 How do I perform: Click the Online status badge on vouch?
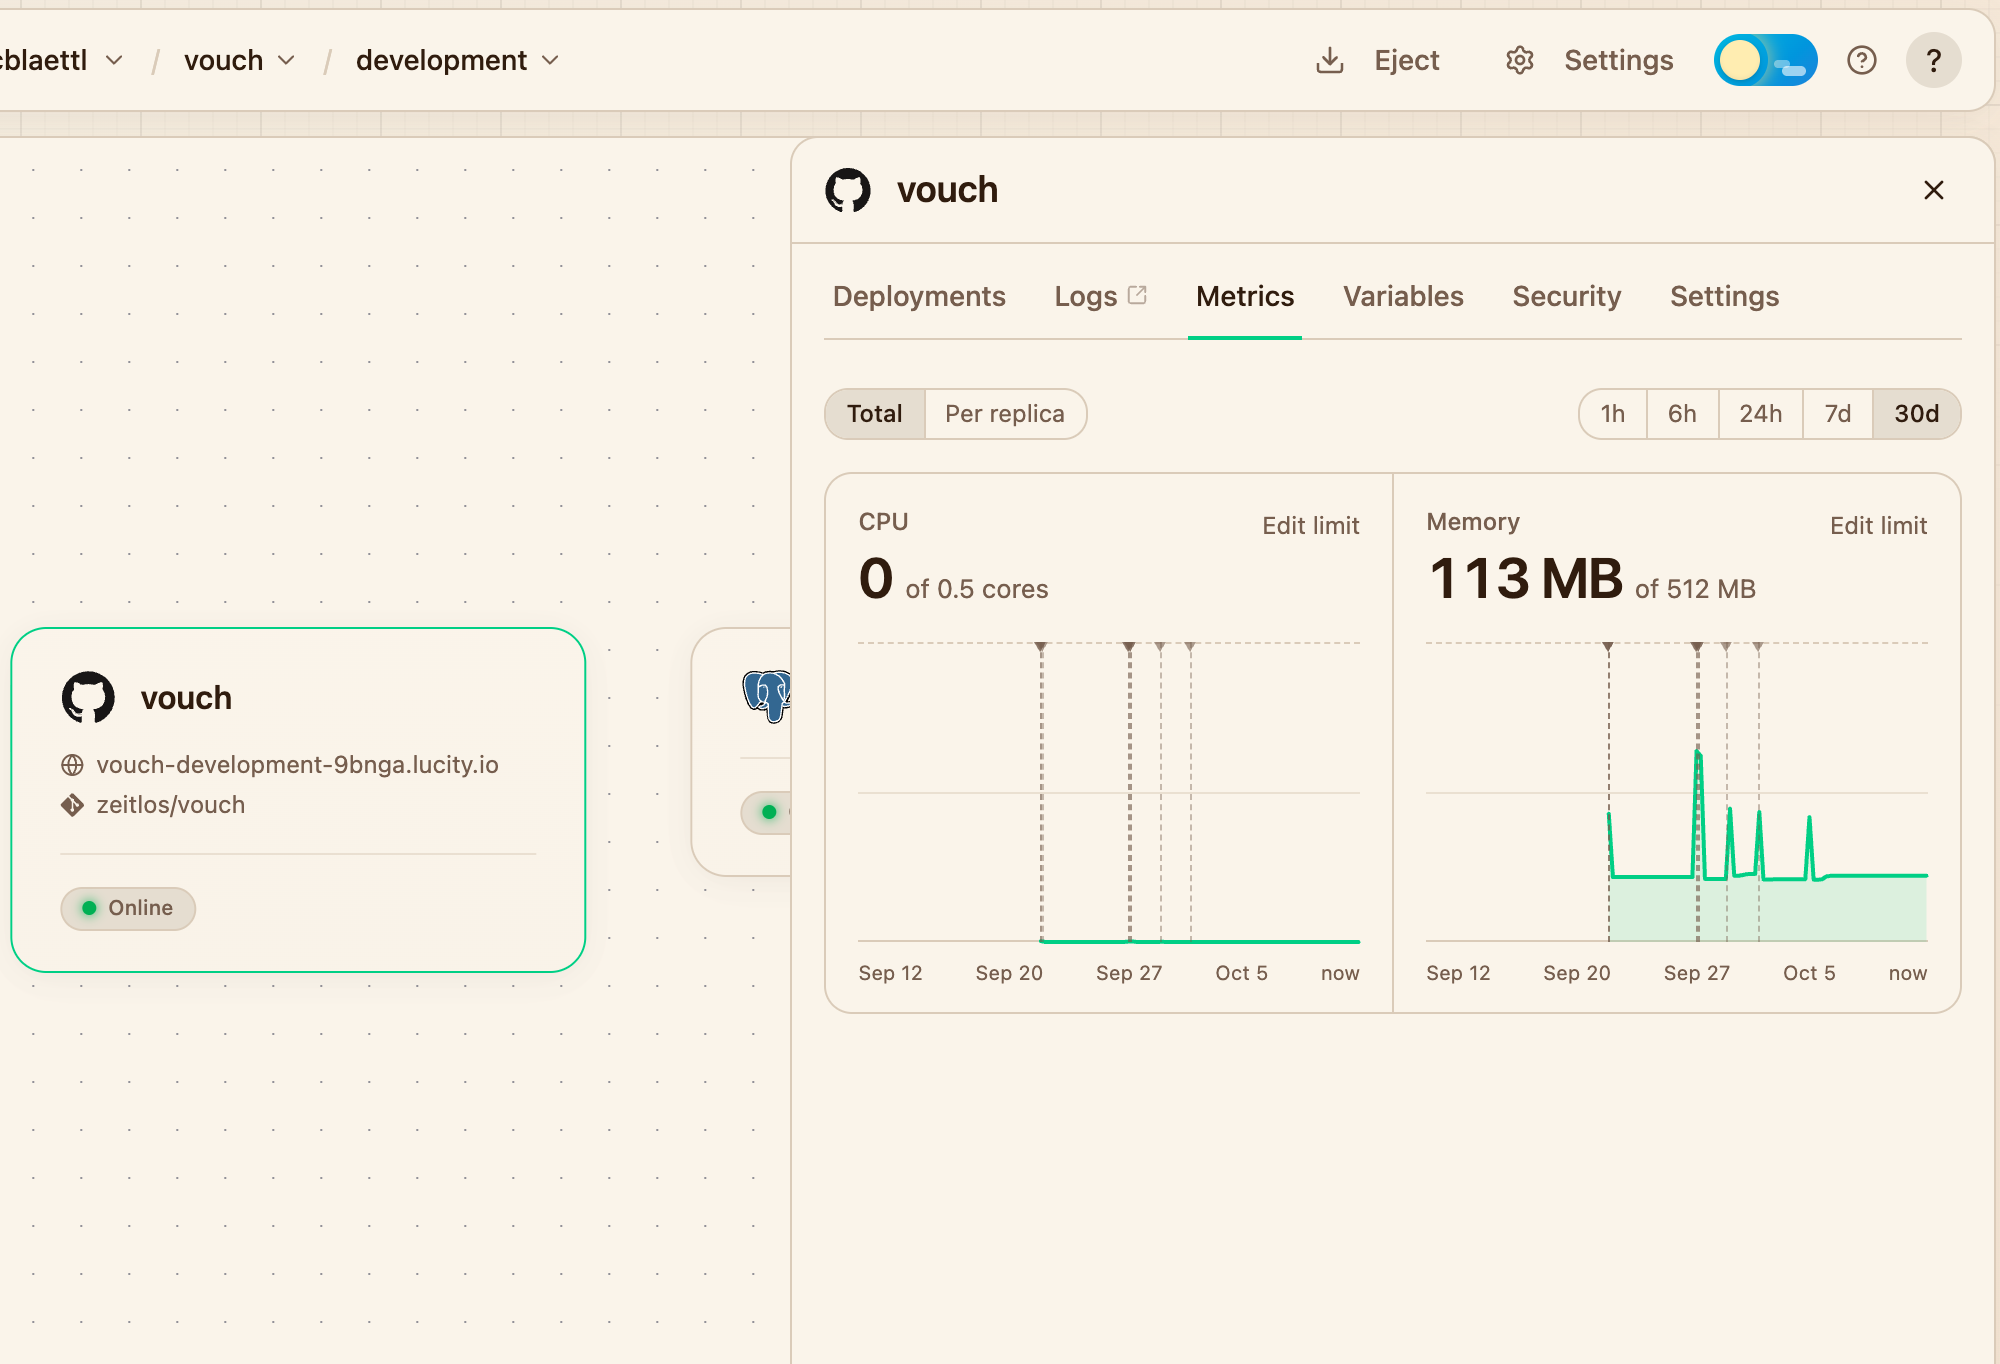coord(128,908)
